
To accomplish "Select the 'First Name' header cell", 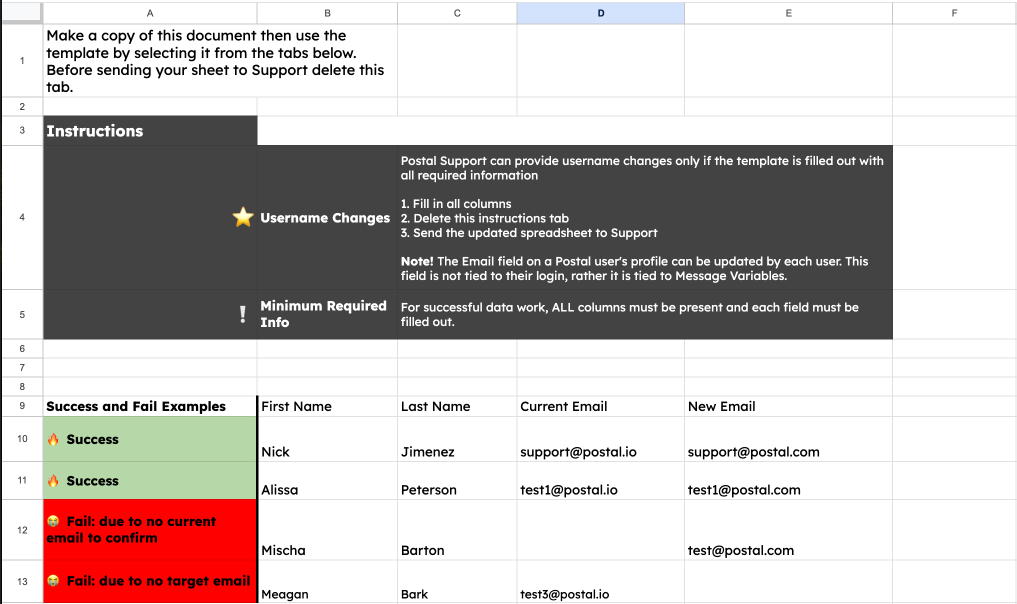I will tap(326, 406).
